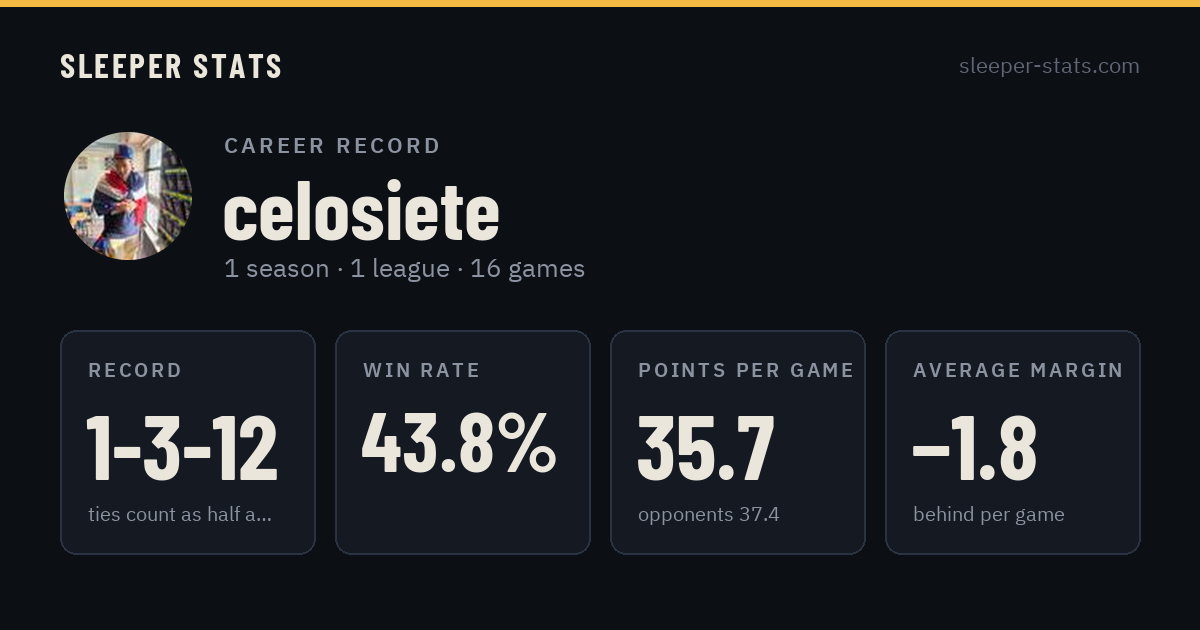
Task: Click the CAREER RECORD label
Action: pos(332,146)
